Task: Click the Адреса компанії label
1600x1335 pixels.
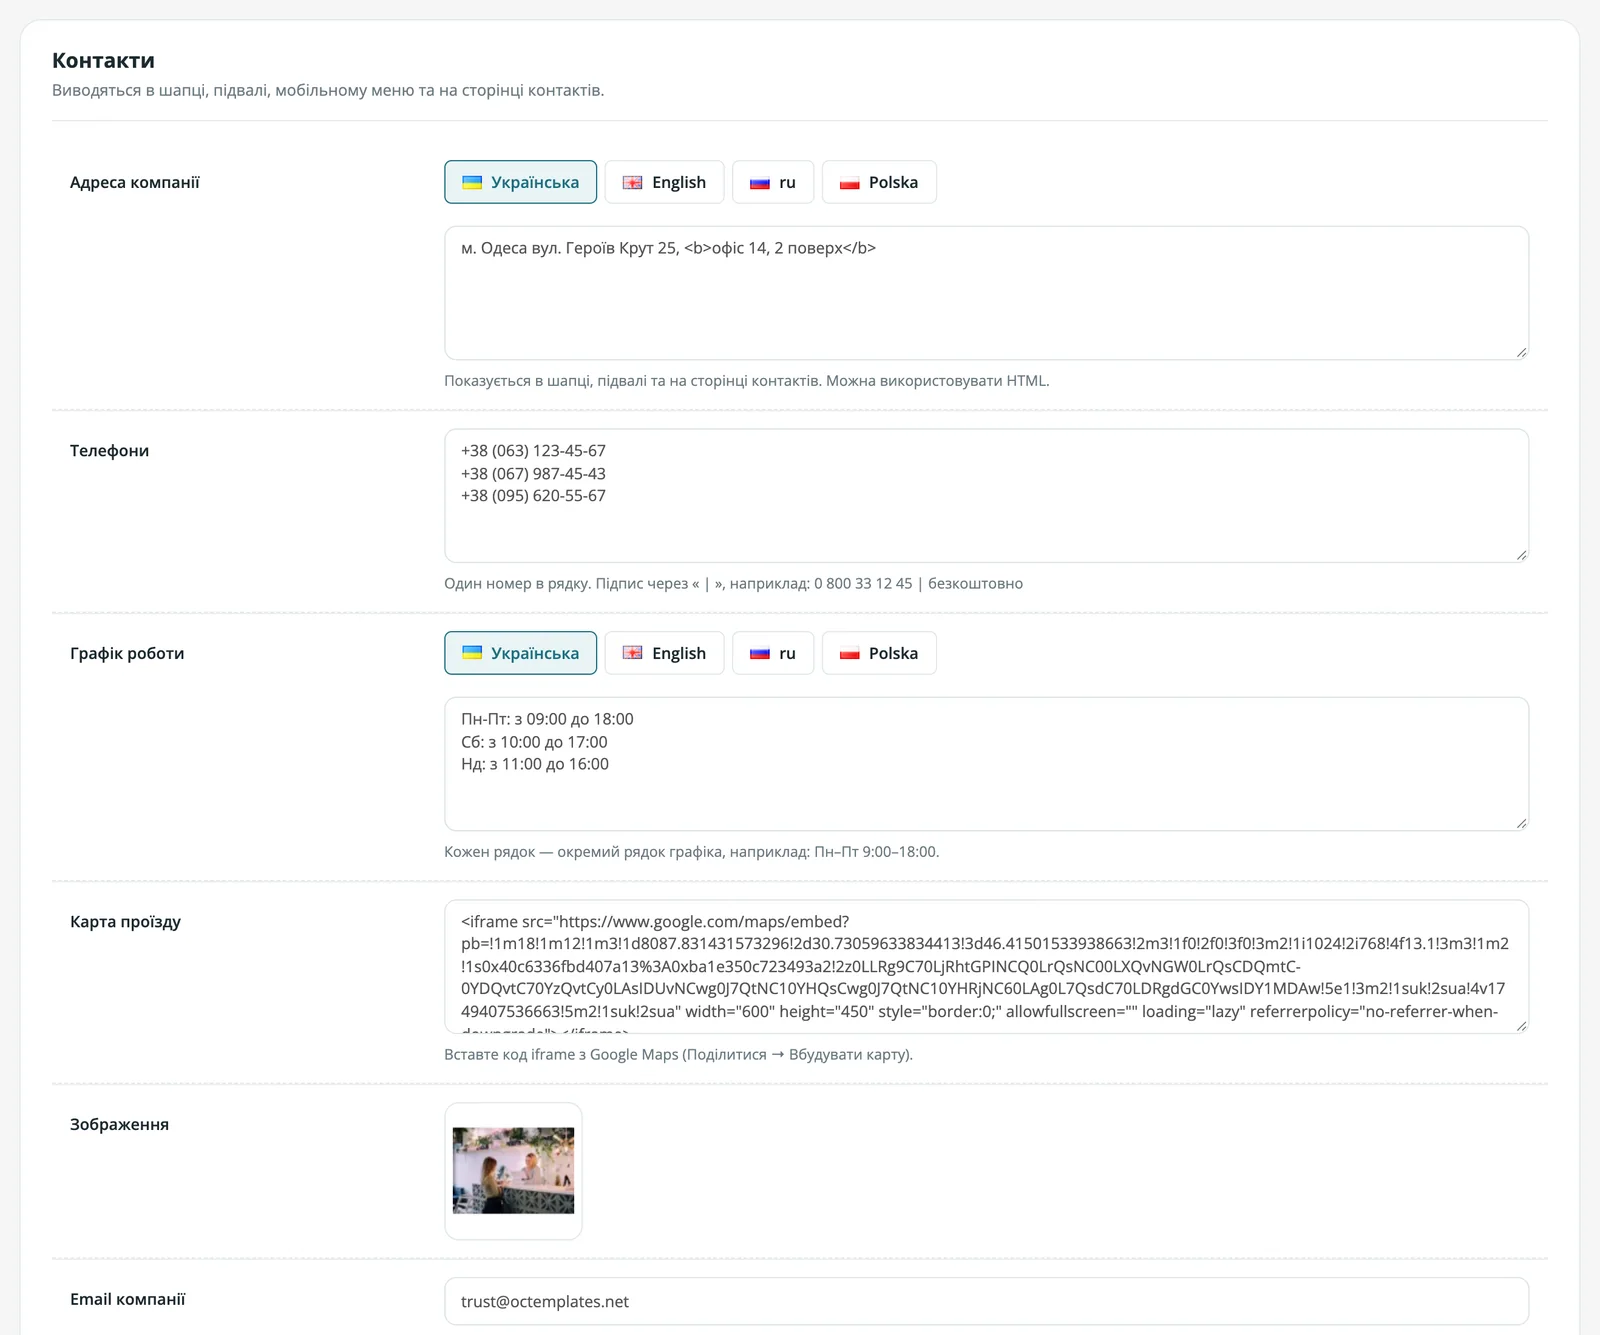Action: coord(135,182)
